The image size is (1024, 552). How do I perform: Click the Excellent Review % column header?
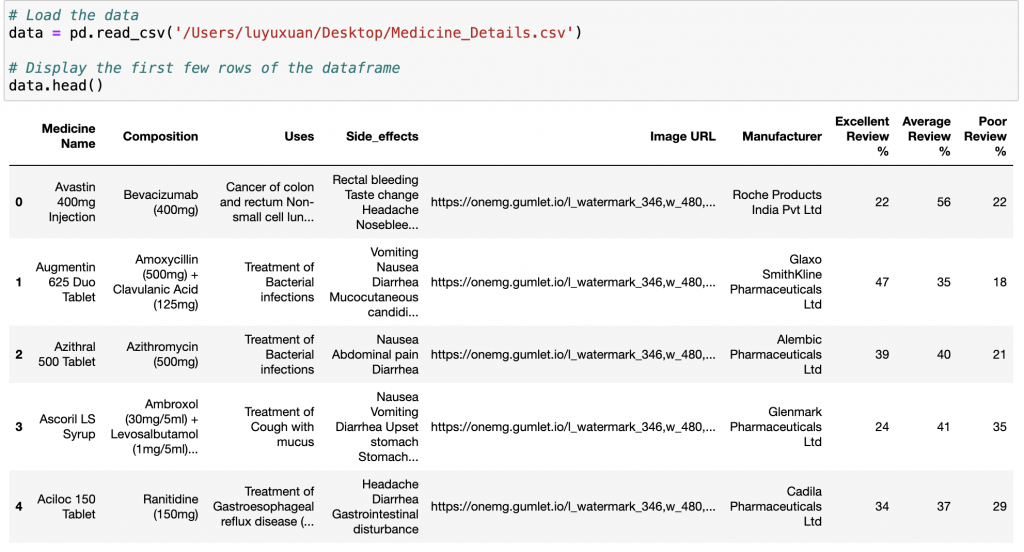862,136
